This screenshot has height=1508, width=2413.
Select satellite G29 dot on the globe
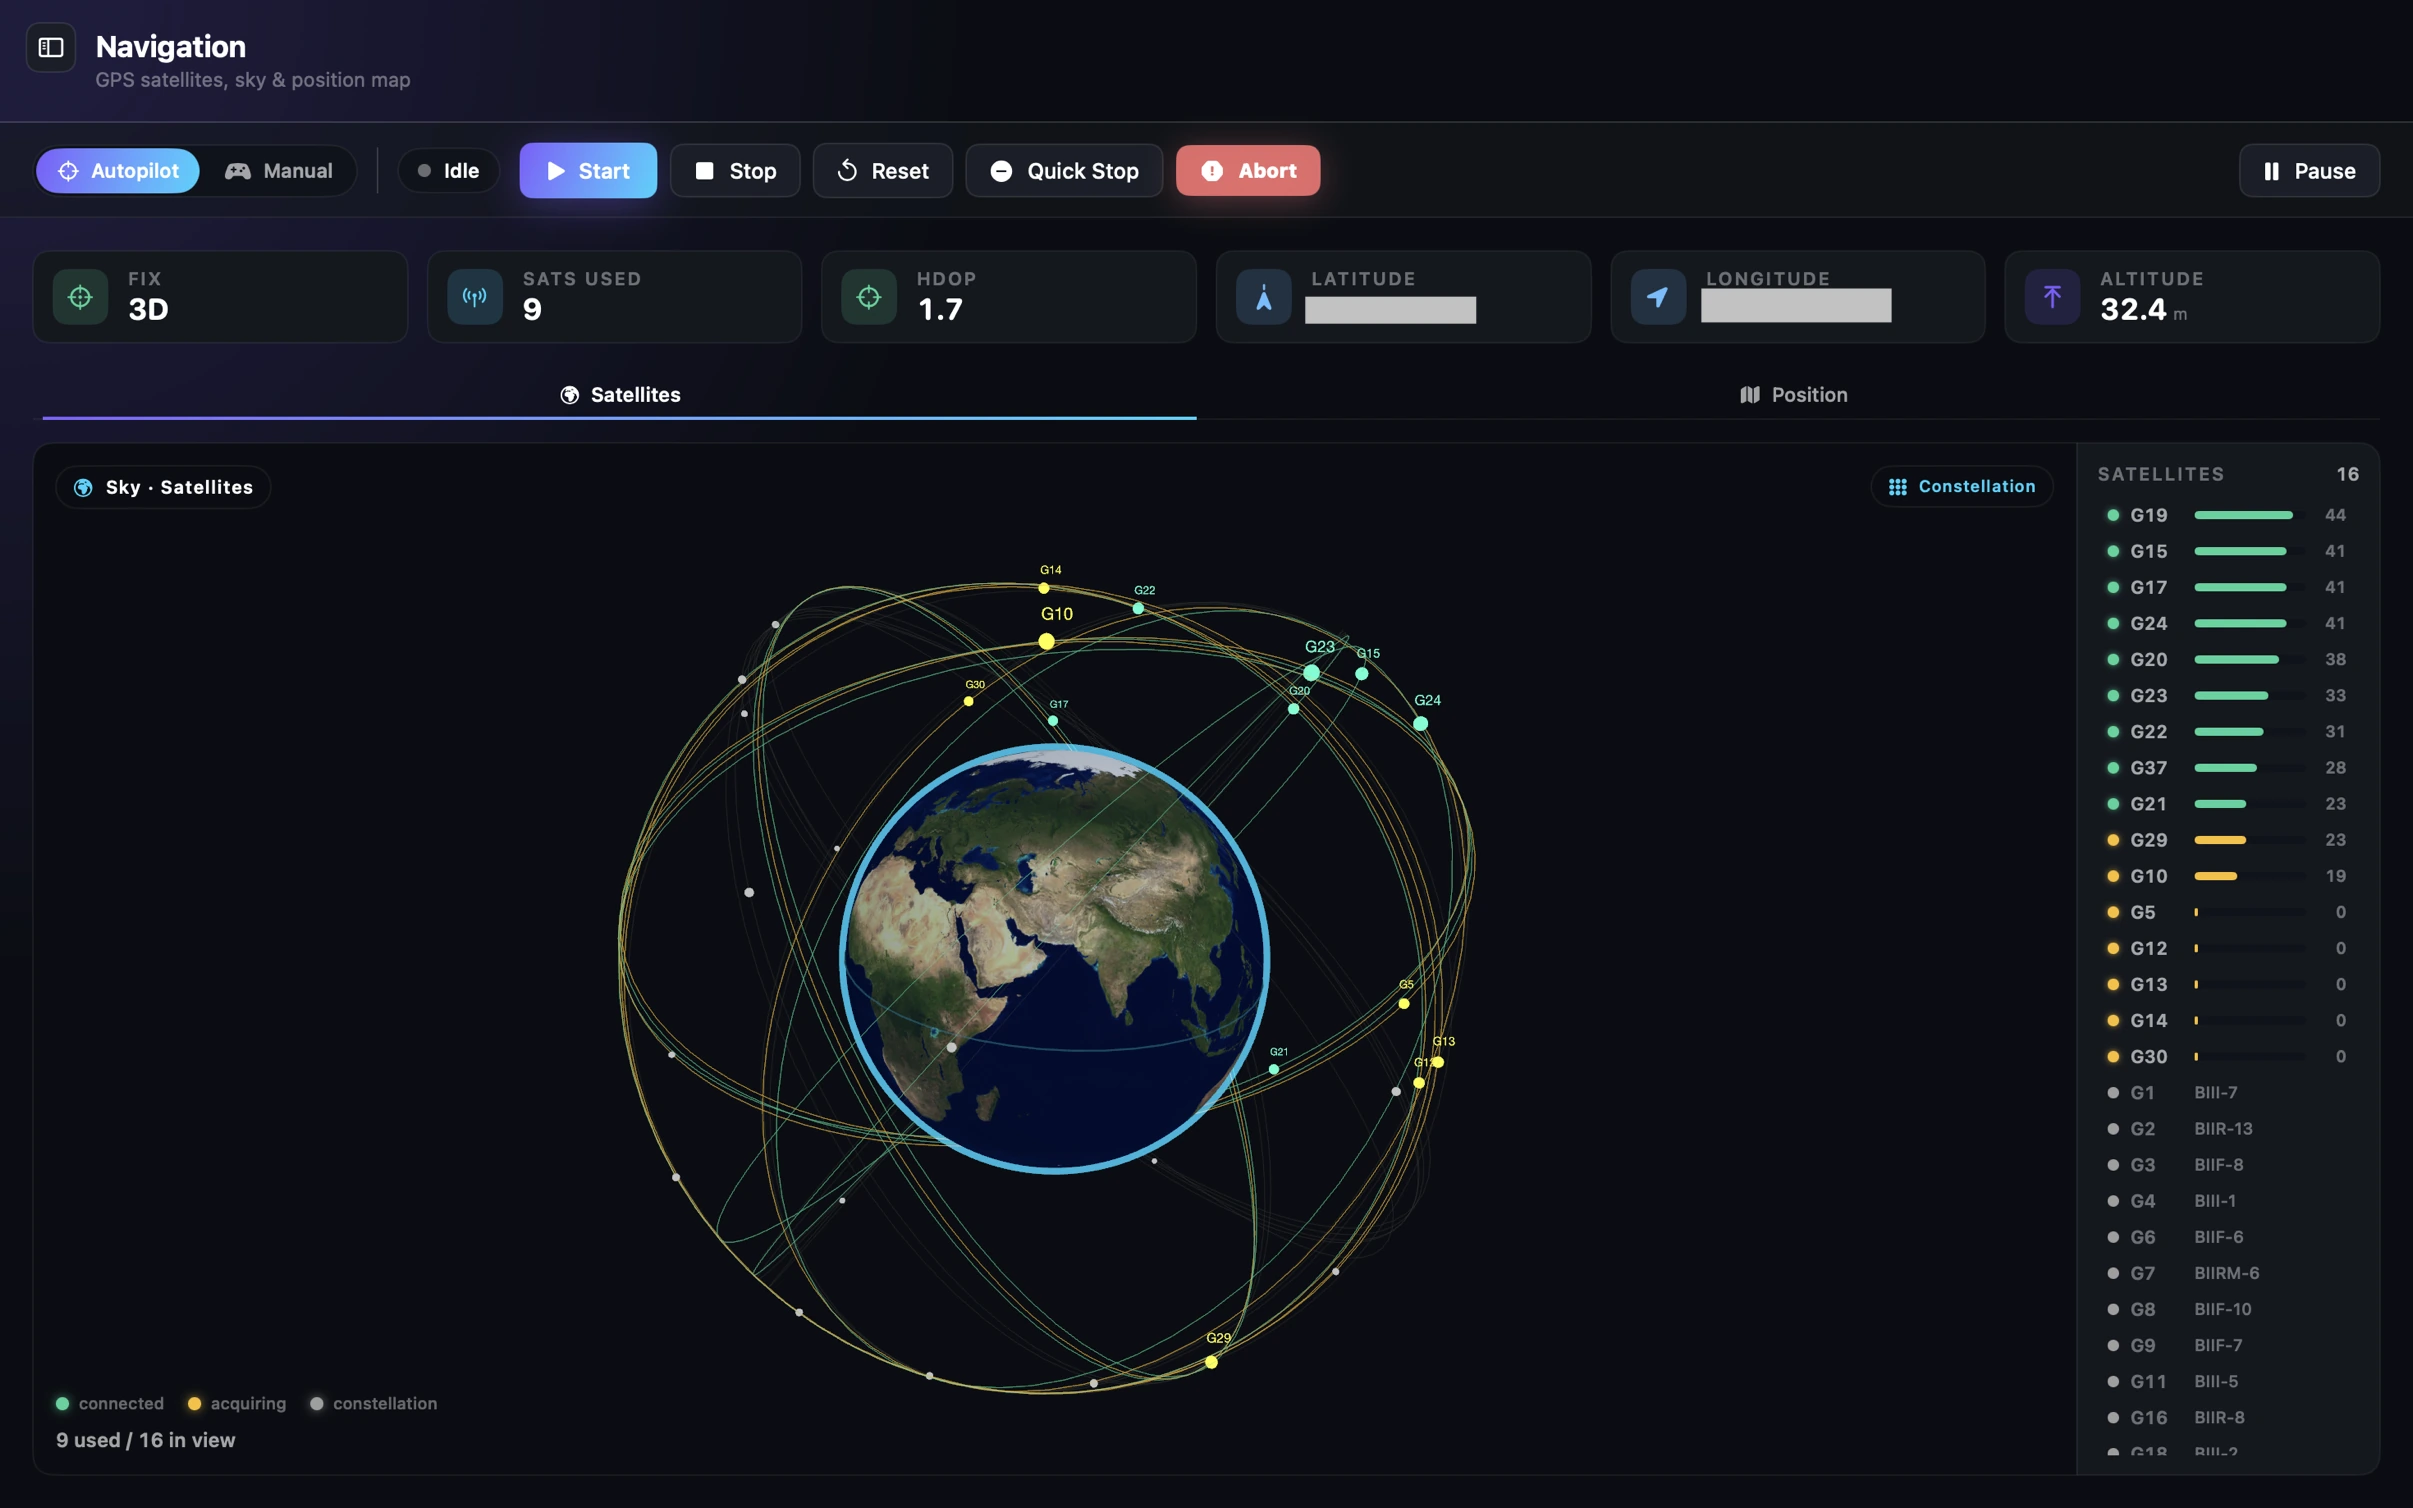(x=1211, y=1362)
